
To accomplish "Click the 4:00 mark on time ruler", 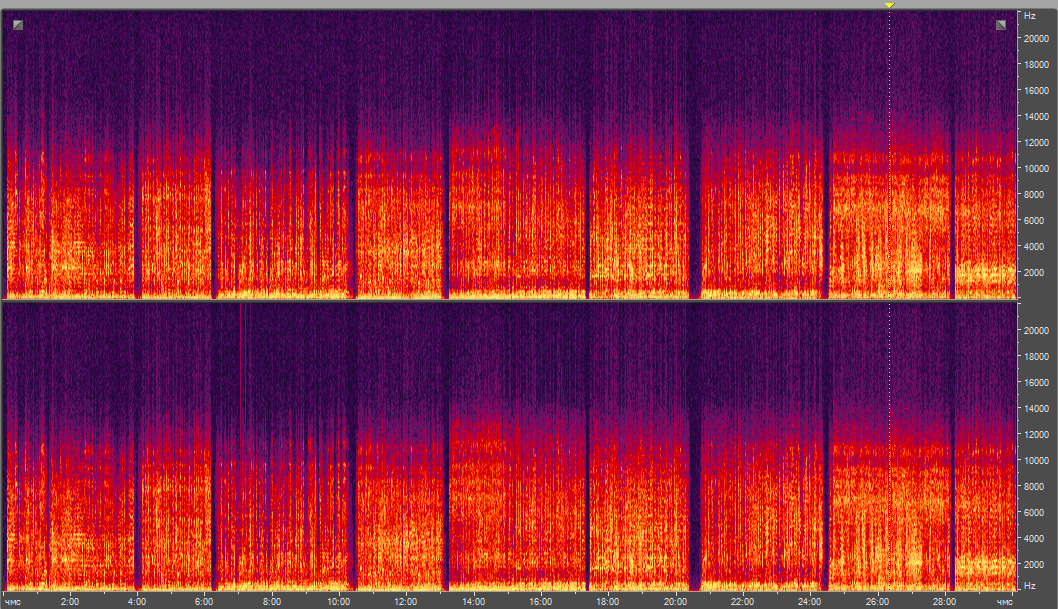I will point(137,602).
